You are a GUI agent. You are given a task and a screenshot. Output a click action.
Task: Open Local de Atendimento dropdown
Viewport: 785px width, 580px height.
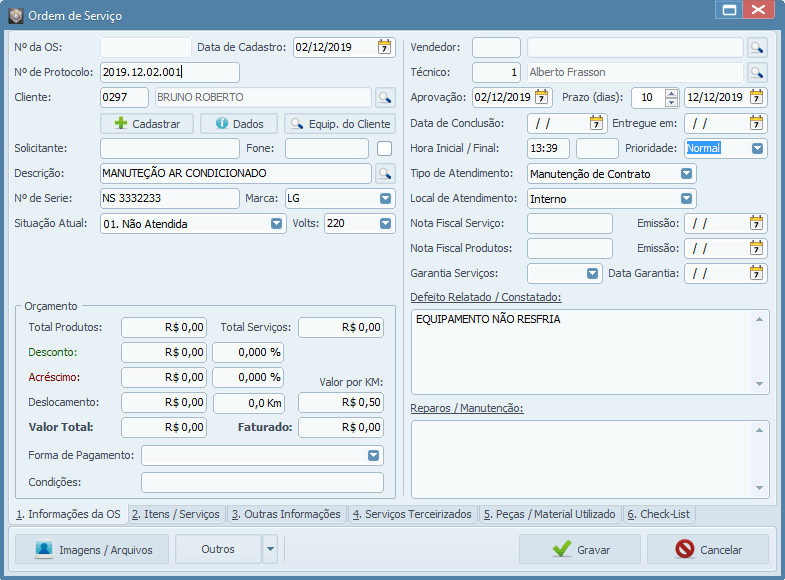(x=686, y=199)
